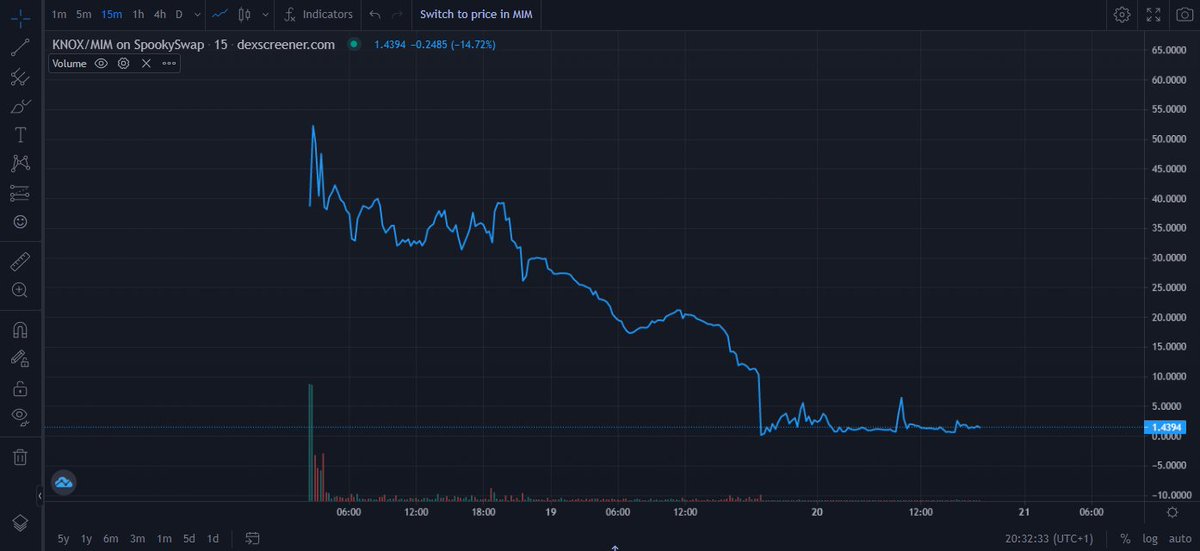Undo the last chart action
Image resolution: width=1200 pixels, height=551 pixels.
click(x=375, y=15)
